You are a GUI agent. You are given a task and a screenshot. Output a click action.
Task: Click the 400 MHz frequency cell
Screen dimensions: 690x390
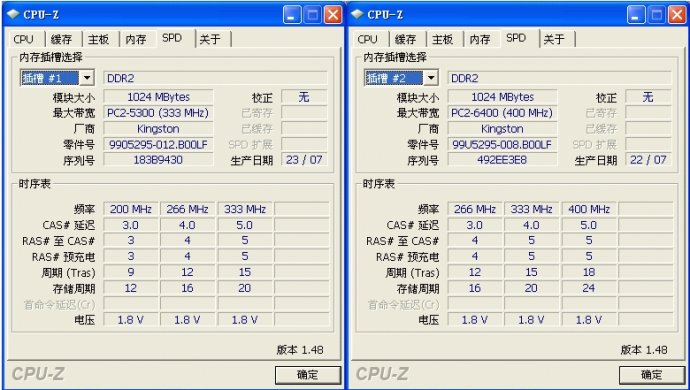click(x=589, y=209)
